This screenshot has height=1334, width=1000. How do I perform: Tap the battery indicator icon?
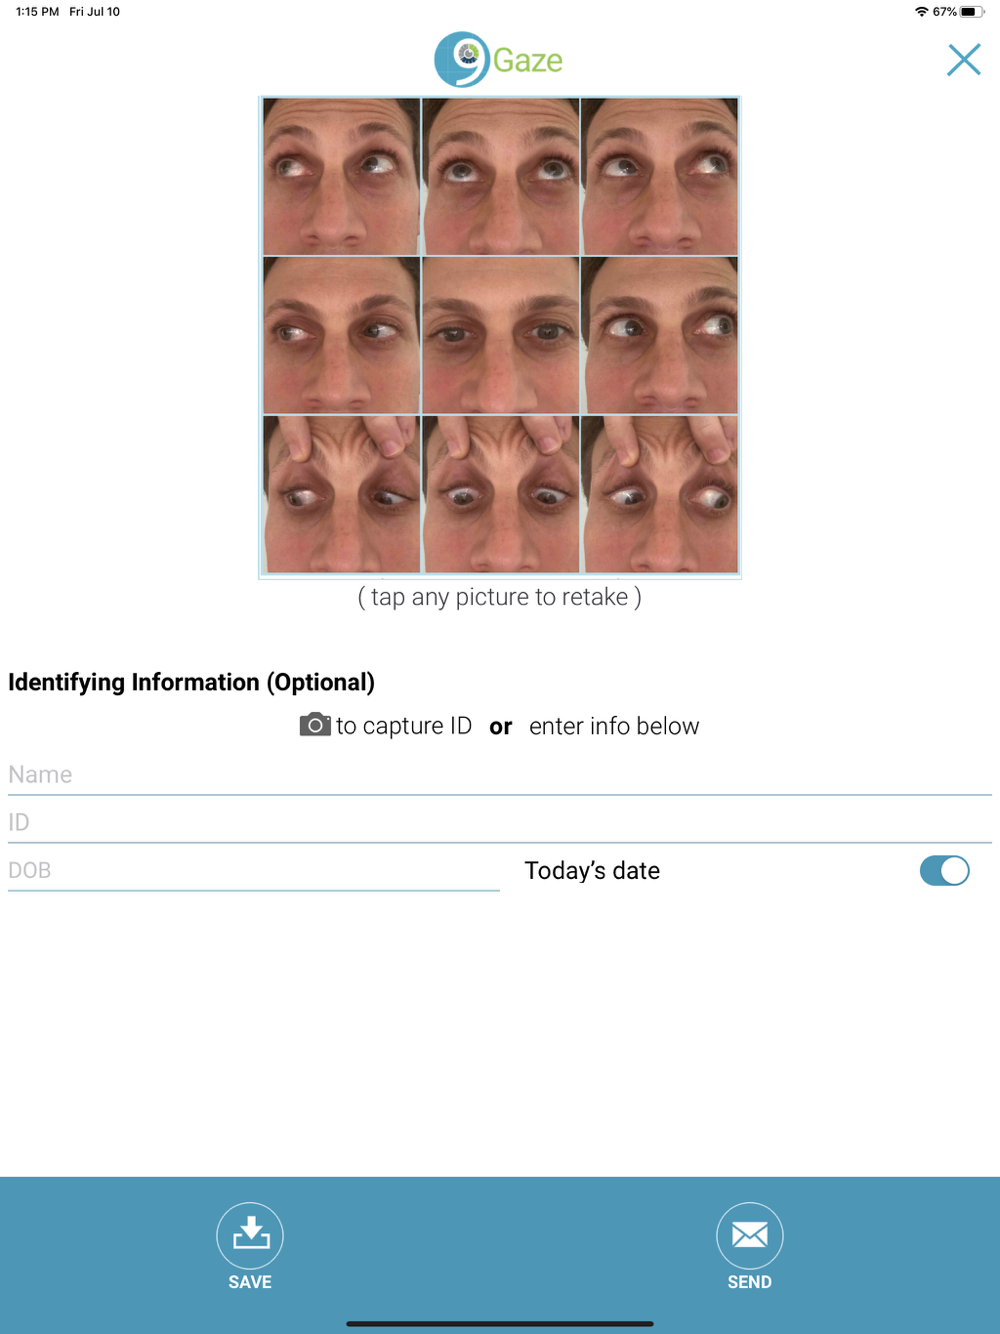[x=972, y=12]
